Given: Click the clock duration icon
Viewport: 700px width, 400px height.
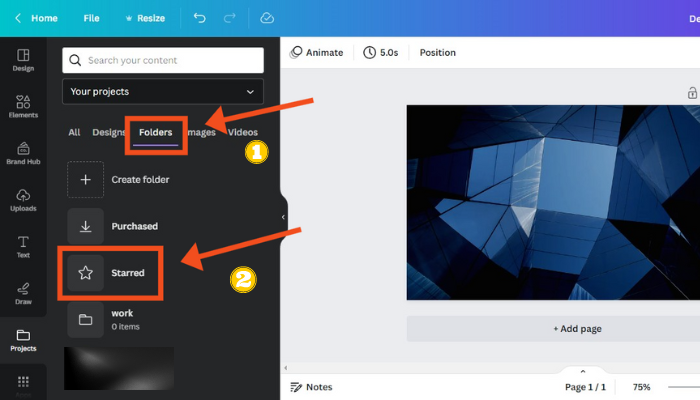Looking at the screenshot, I should 369,53.
